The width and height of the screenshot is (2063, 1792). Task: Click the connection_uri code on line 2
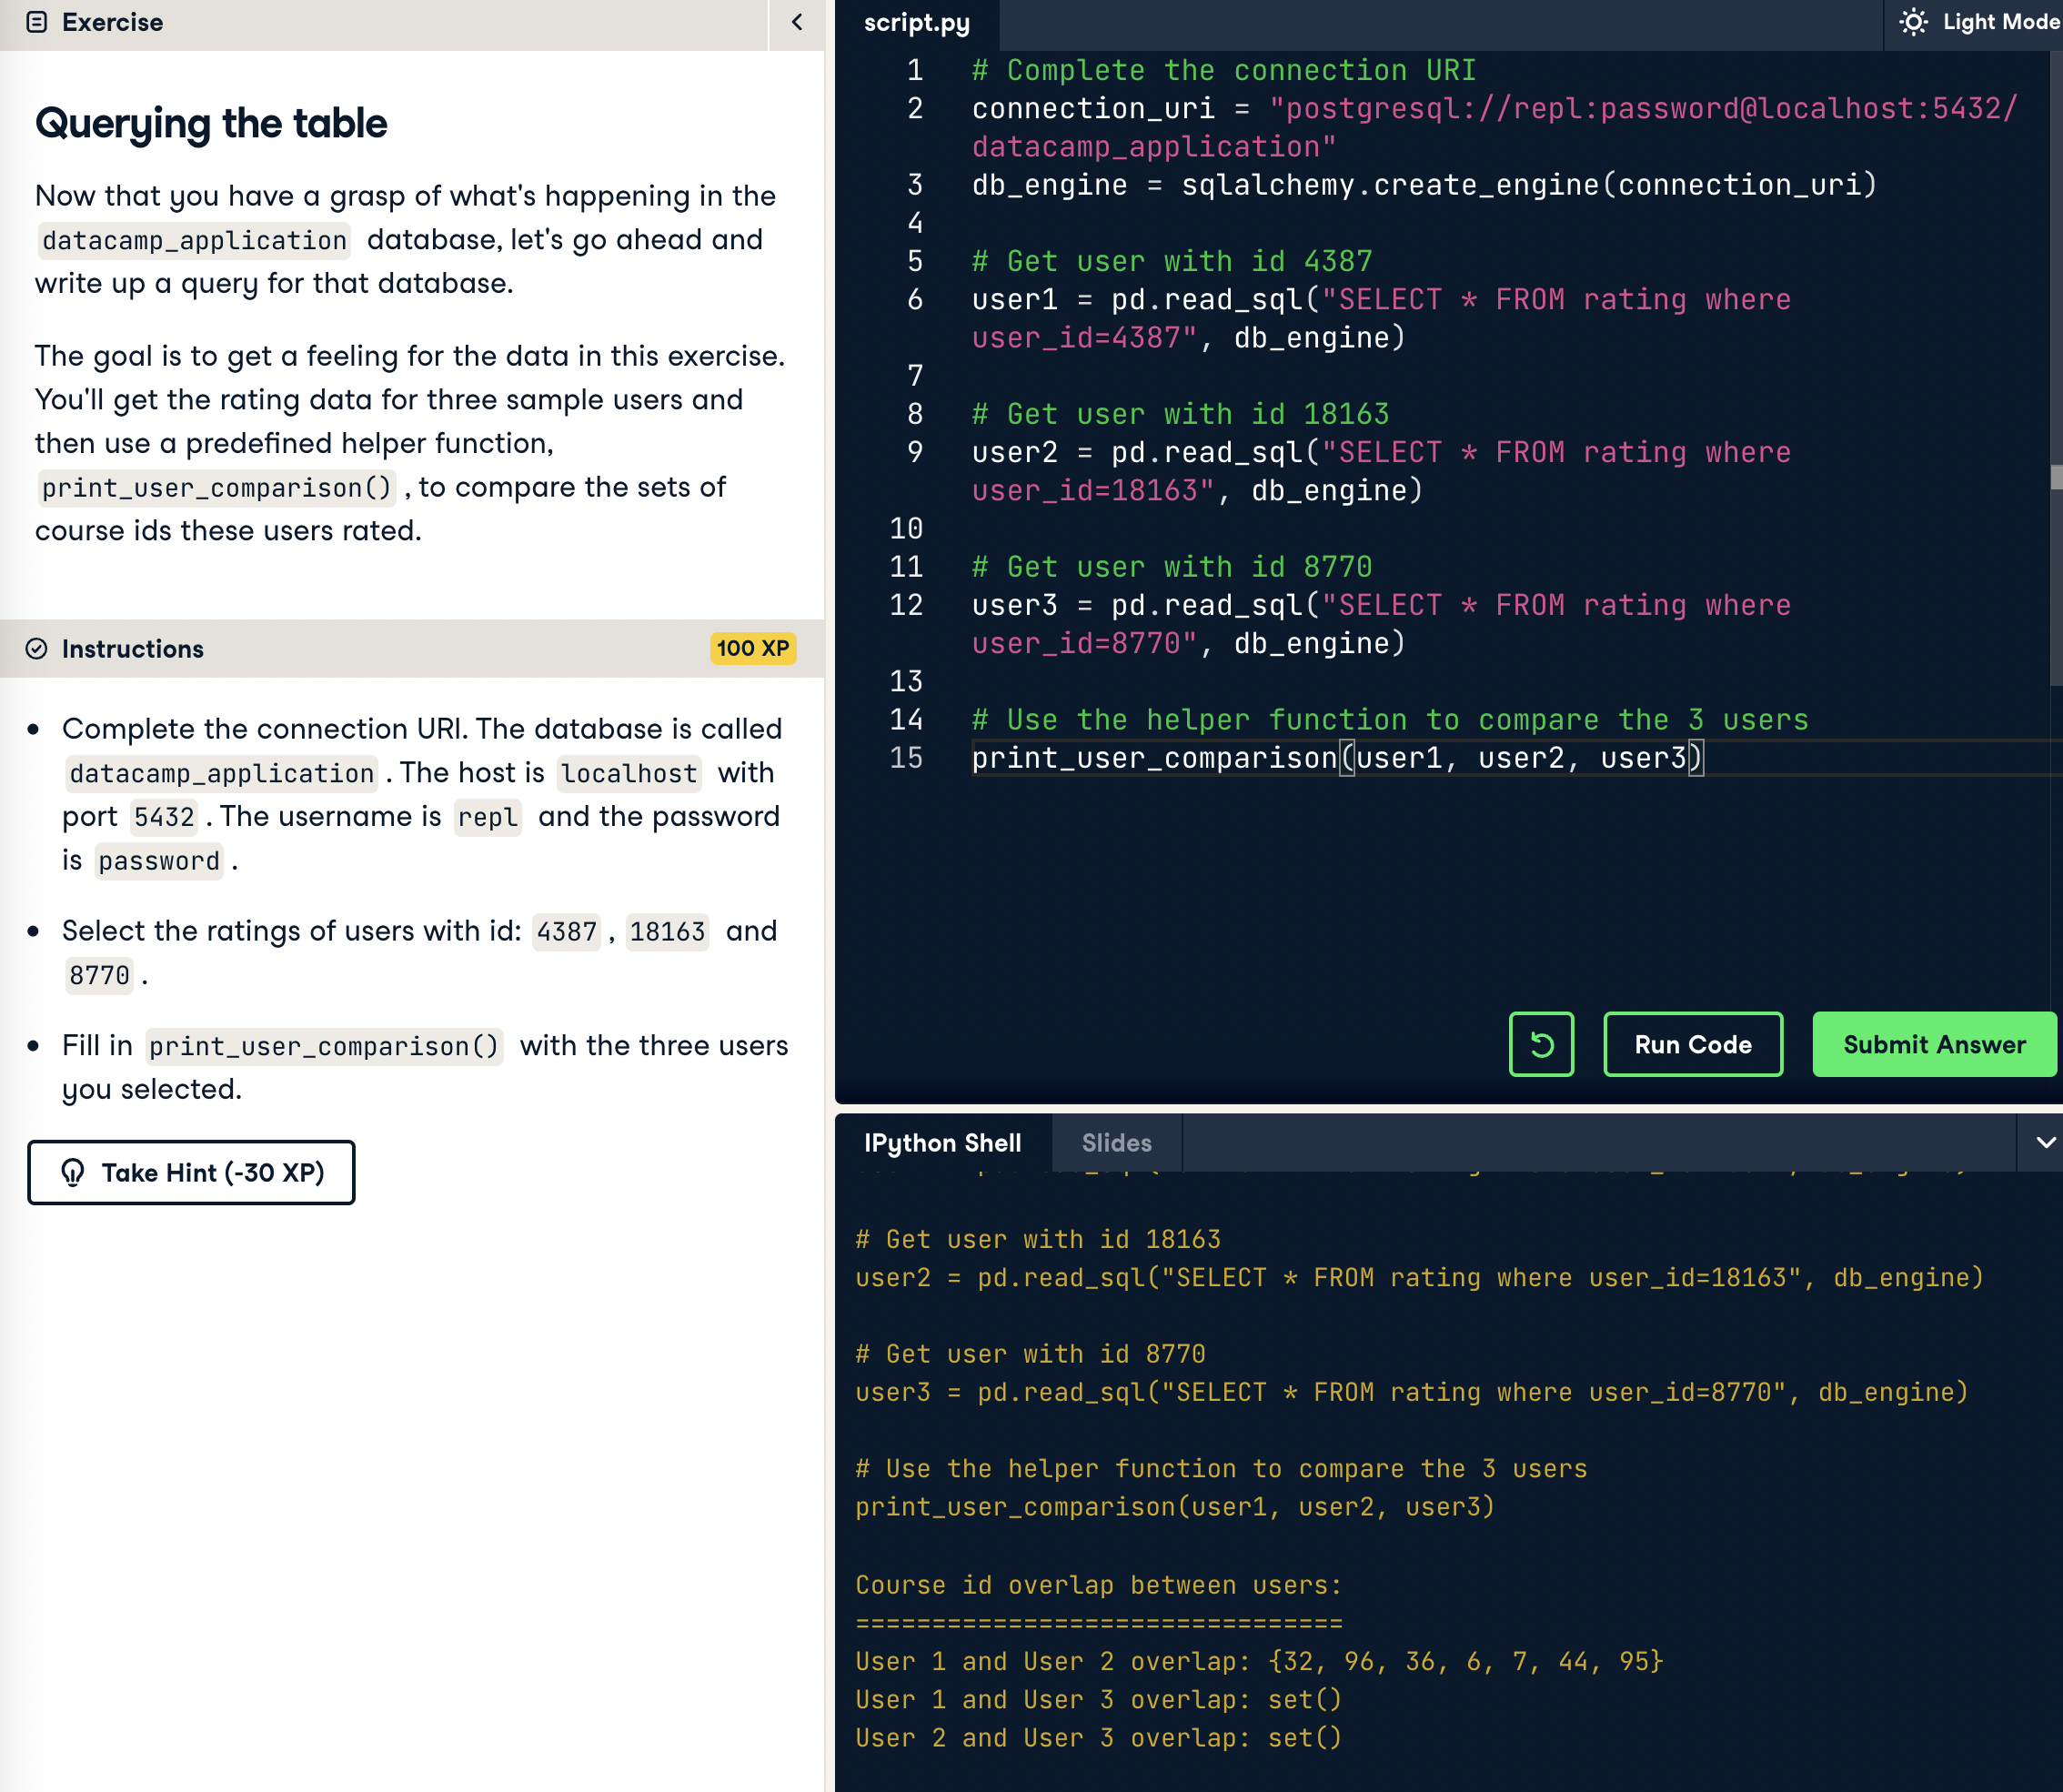[1092, 108]
